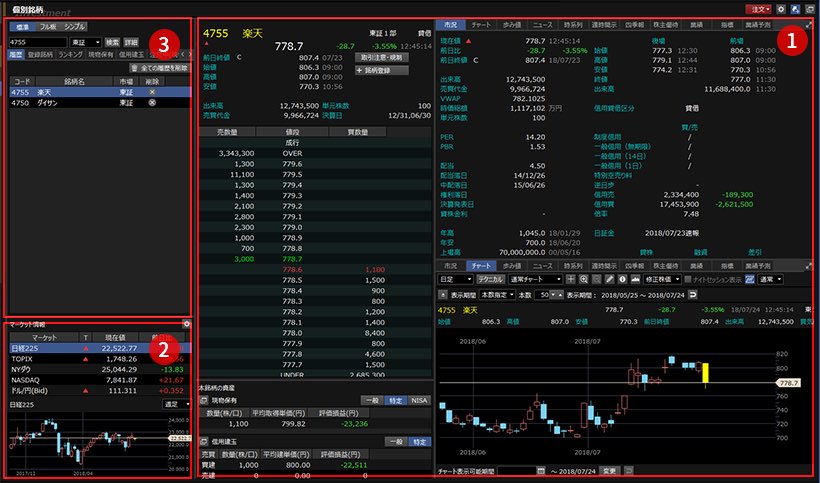Select the 日経225 row in market list

tap(99, 348)
